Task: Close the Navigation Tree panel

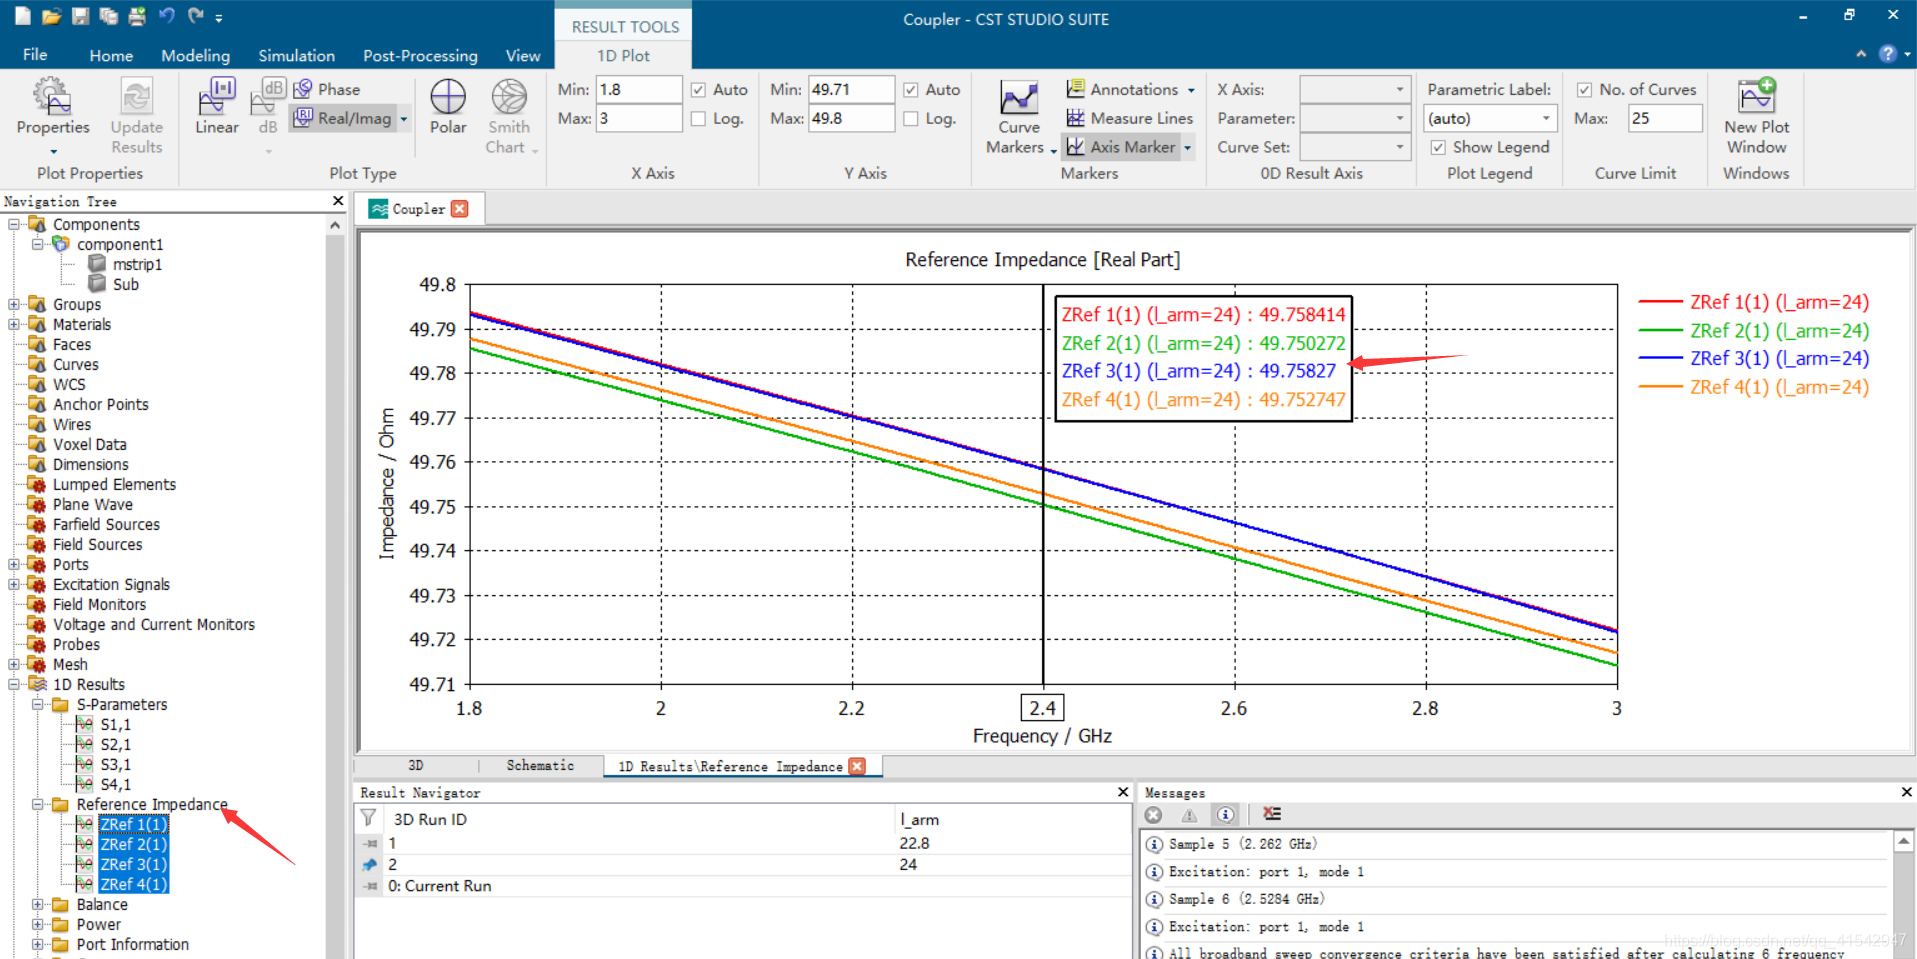Action: pos(338,201)
